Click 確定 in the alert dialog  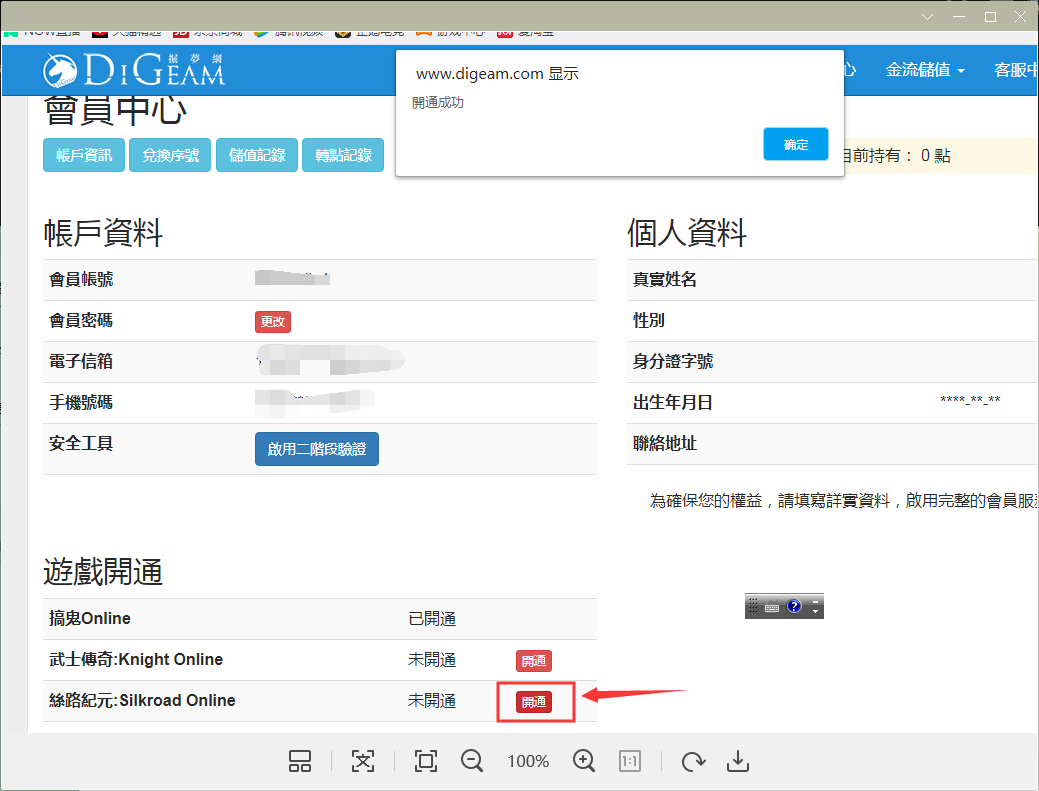click(x=796, y=144)
